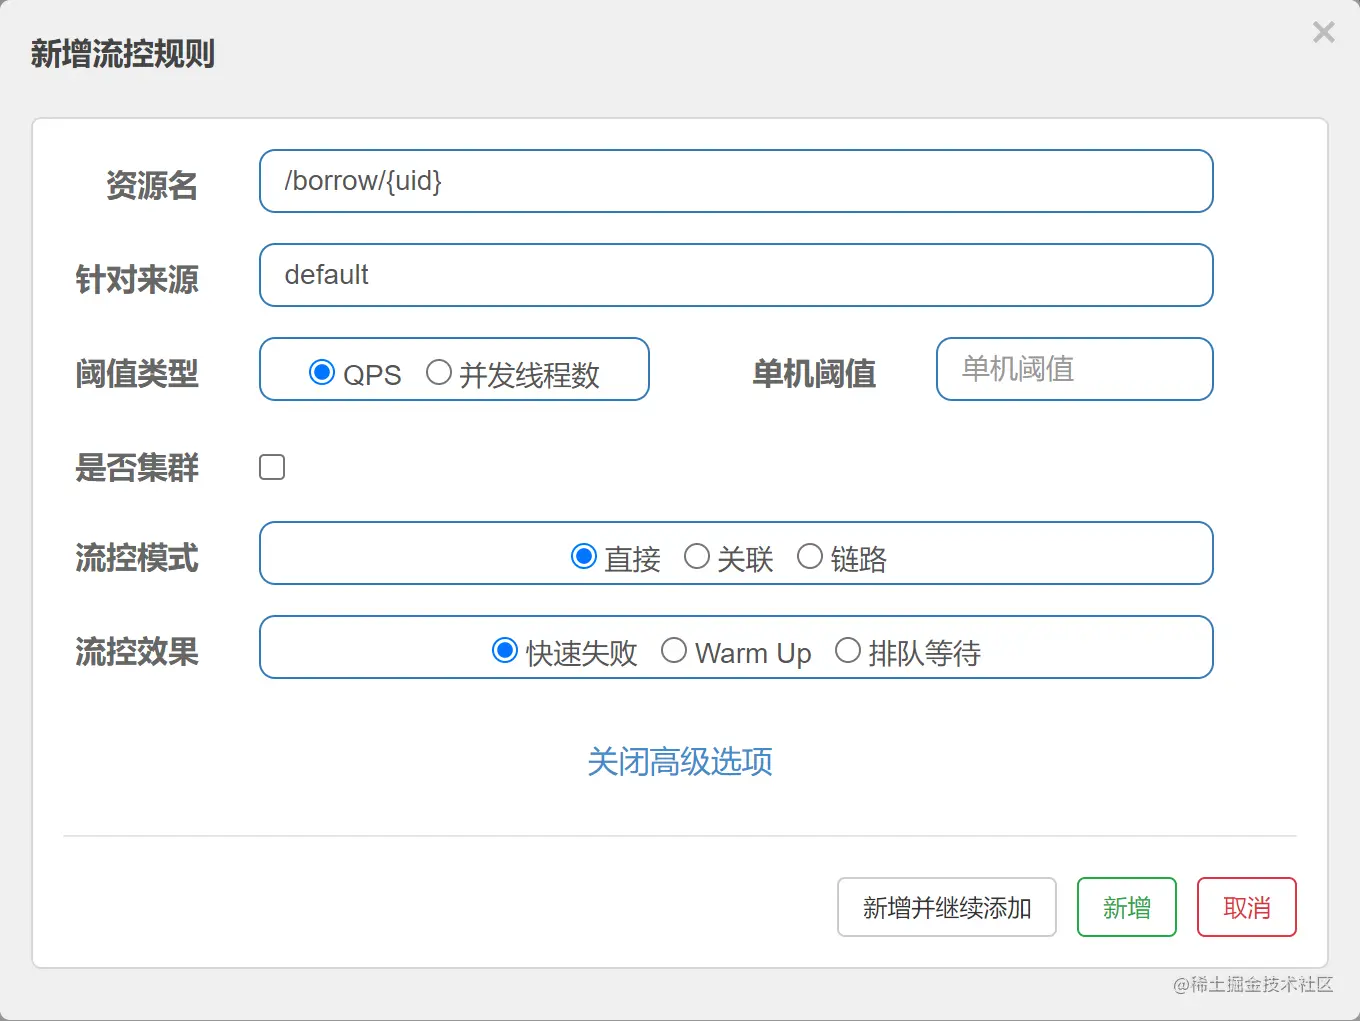Click the 资源名 input field
1360x1021 pixels.
click(x=736, y=181)
